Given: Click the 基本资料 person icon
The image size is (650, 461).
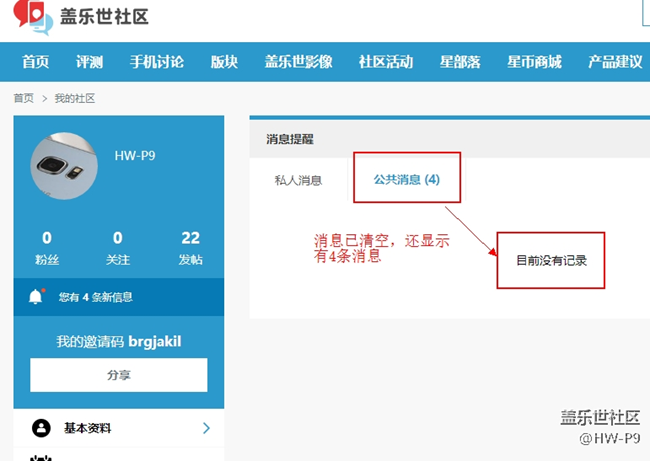Looking at the screenshot, I should point(41,428).
